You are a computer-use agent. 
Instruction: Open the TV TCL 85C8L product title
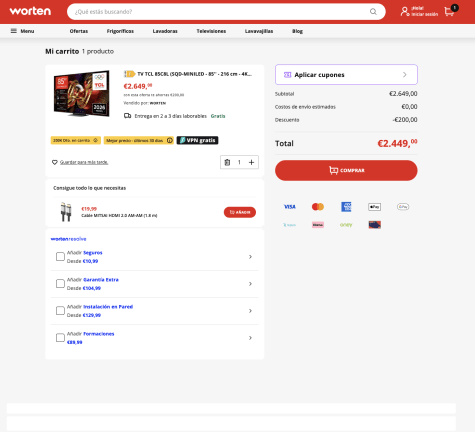(195, 74)
